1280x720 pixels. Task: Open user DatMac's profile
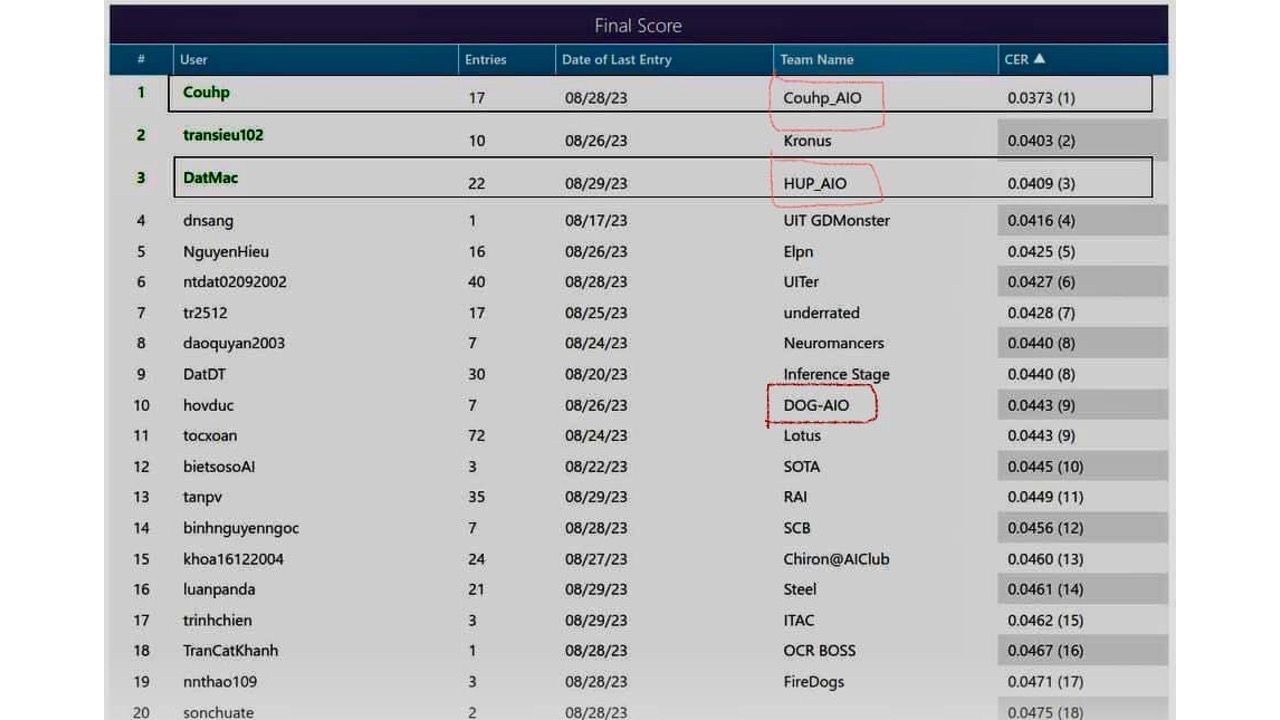[211, 178]
